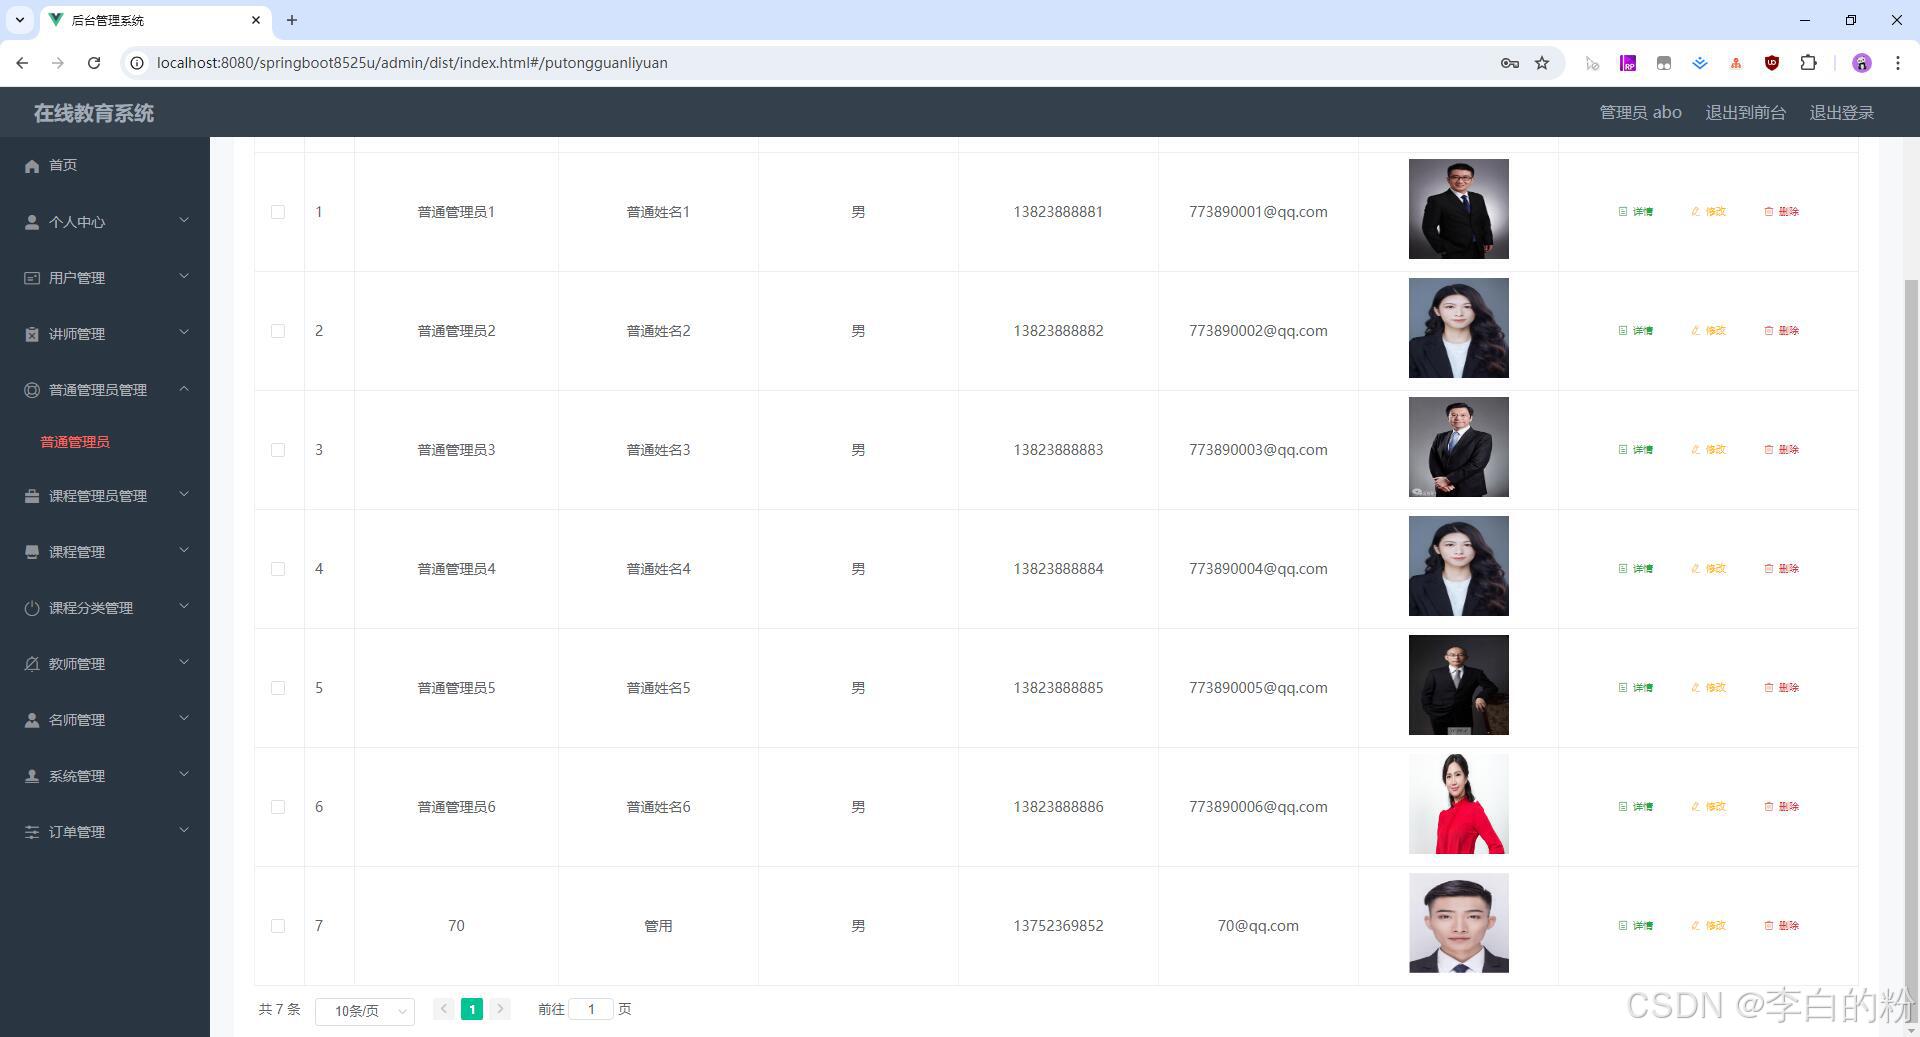
Task: Expand the 用户管理 menu chevron
Action: point(184,277)
